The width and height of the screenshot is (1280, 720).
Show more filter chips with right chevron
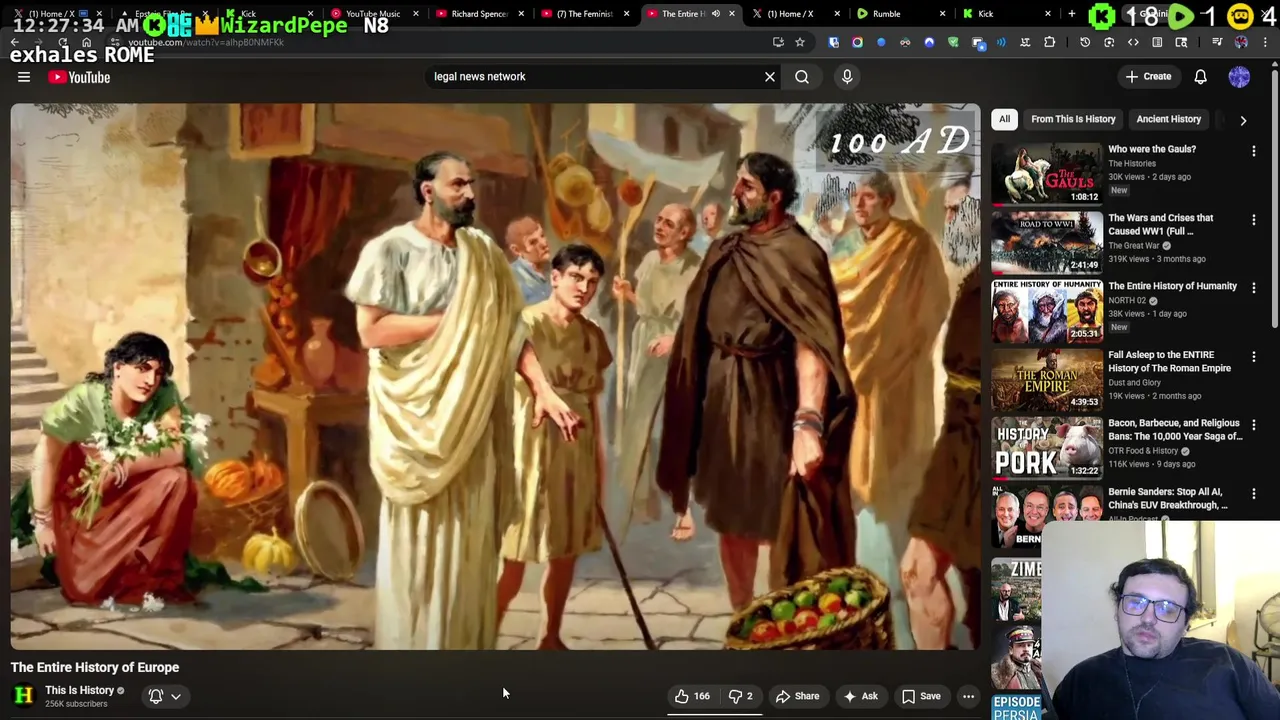point(1243,120)
